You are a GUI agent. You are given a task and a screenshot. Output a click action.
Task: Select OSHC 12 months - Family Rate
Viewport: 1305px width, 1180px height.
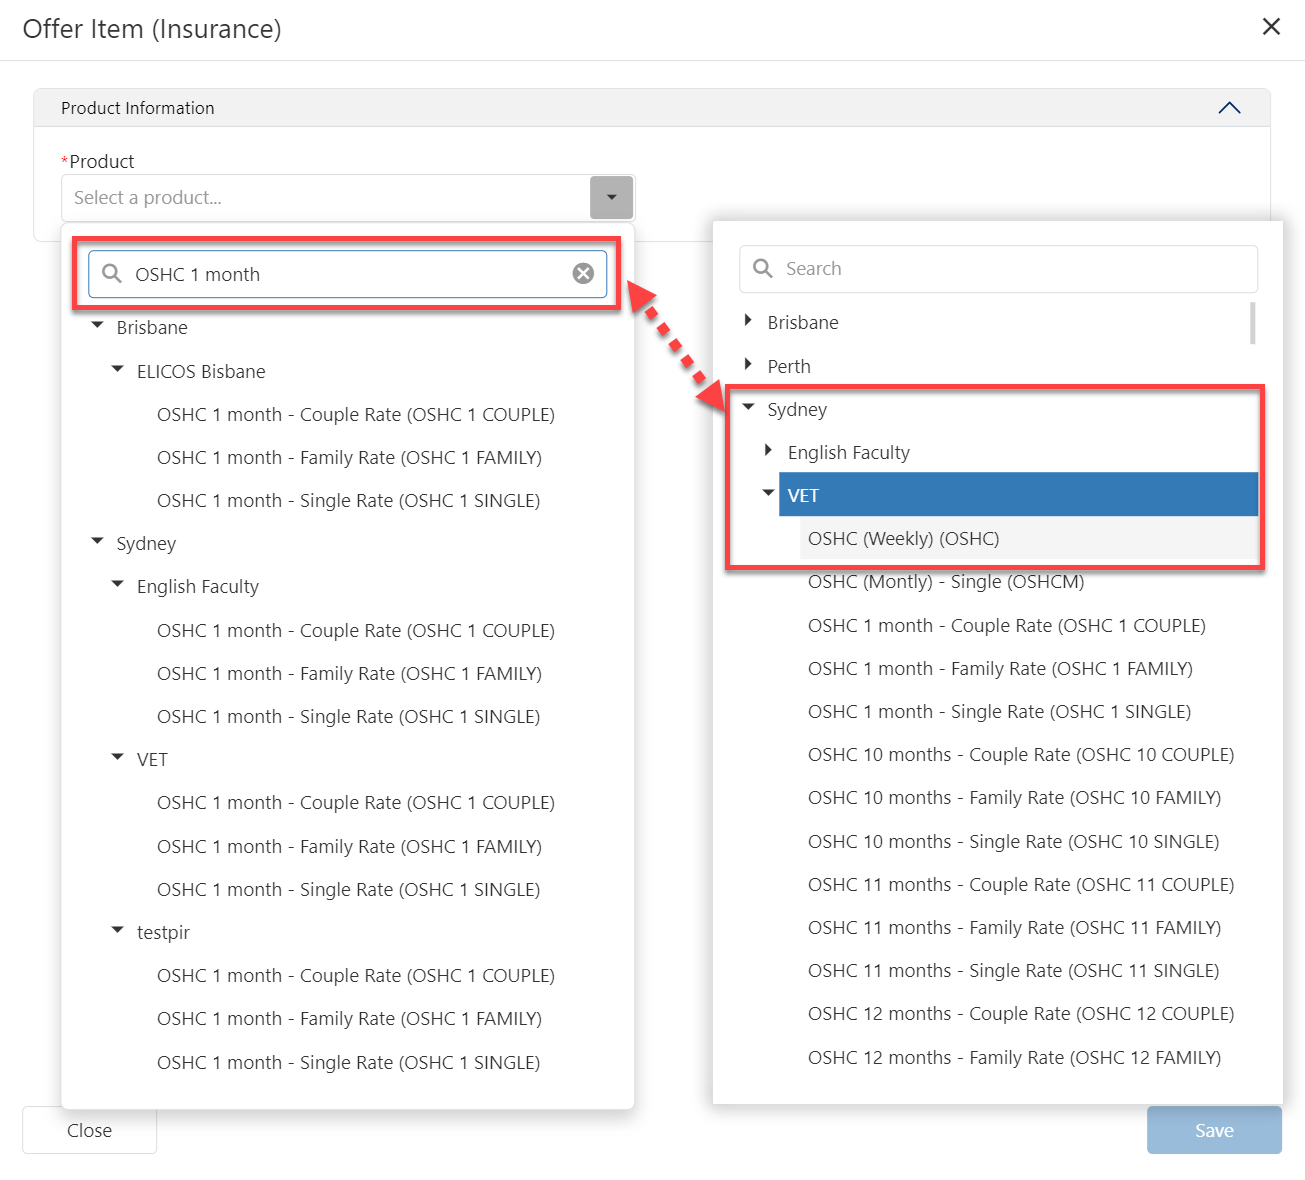[1014, 1057]
